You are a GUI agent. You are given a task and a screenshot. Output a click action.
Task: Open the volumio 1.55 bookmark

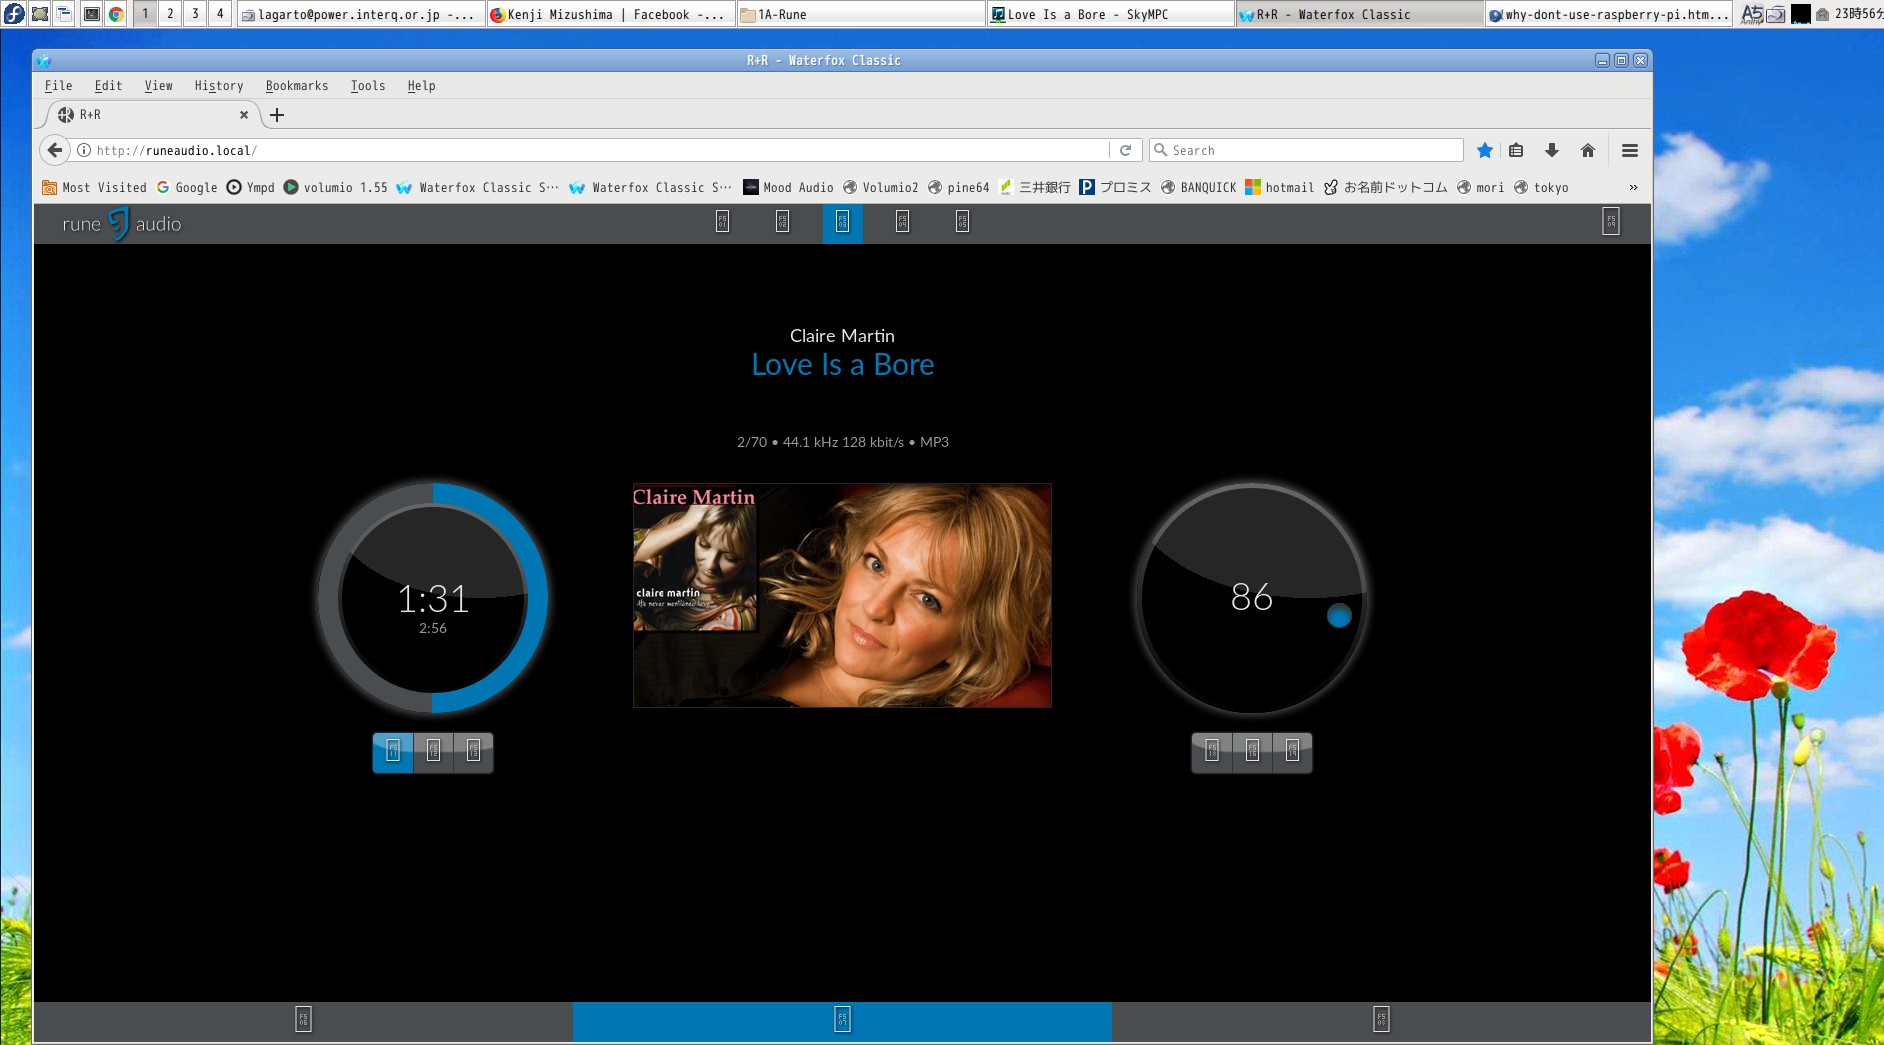pyautogui.click(x=335, y=187)
